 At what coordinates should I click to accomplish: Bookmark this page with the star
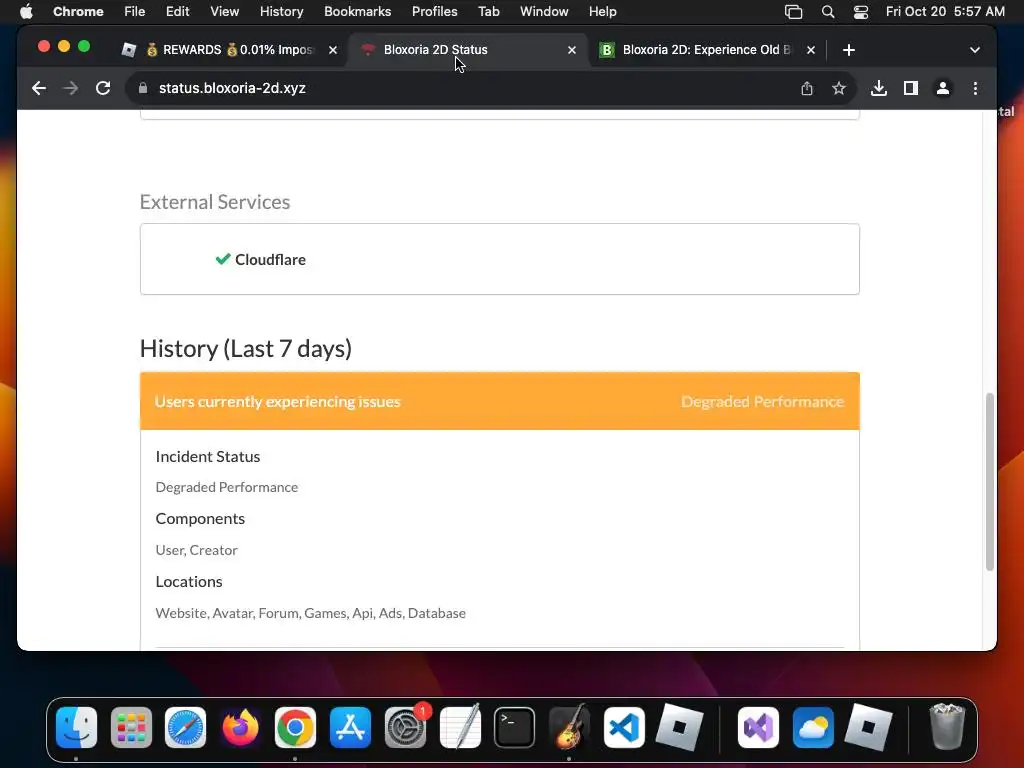839,88
